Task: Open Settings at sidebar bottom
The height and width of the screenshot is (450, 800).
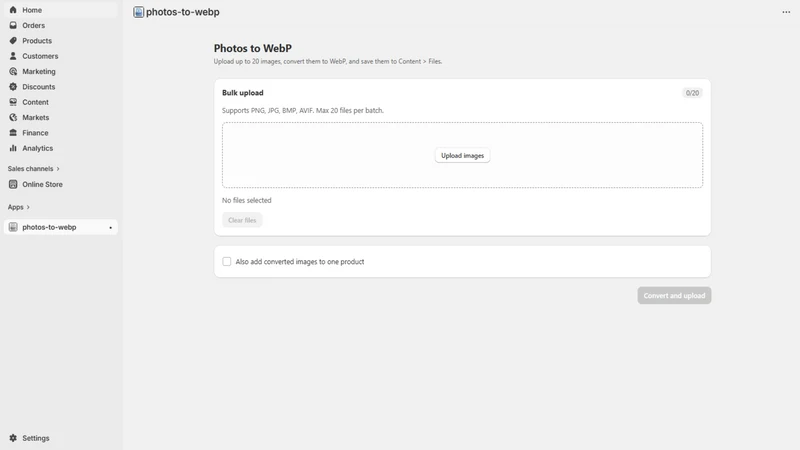Action: [60, 438]
